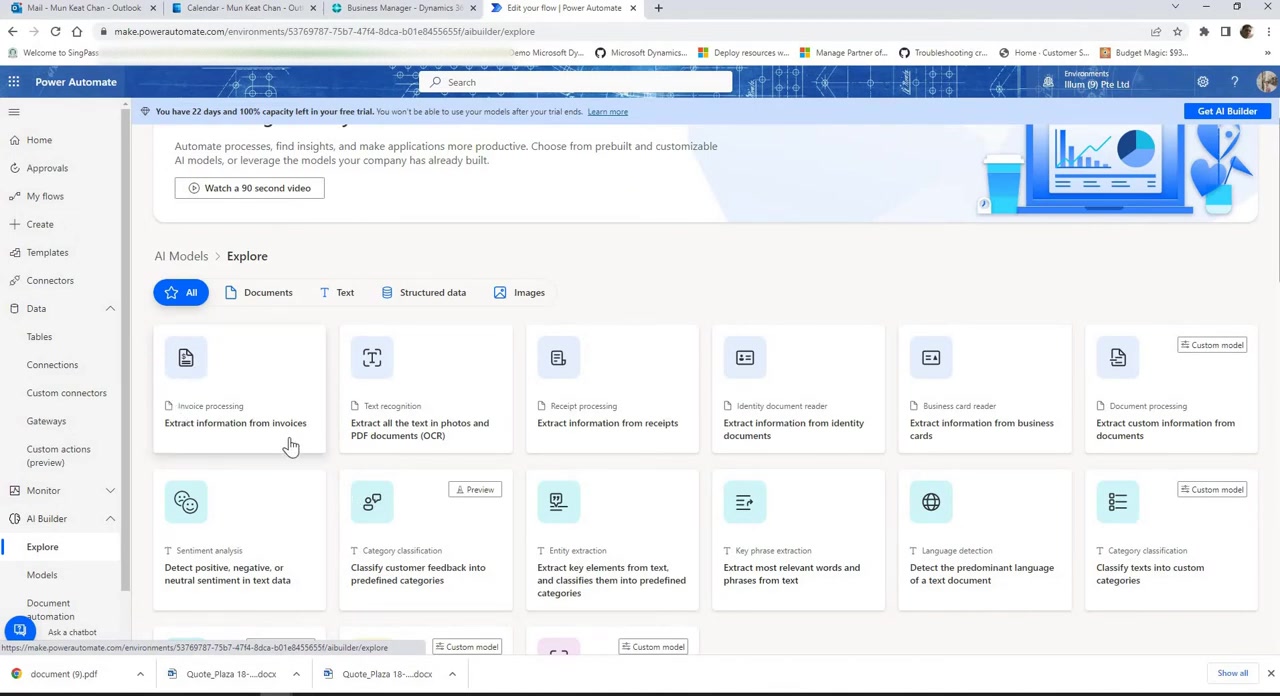1280x696 pixels.
Task: Open options for first Quote_Plaza docx download
Action: click(296, 674)
